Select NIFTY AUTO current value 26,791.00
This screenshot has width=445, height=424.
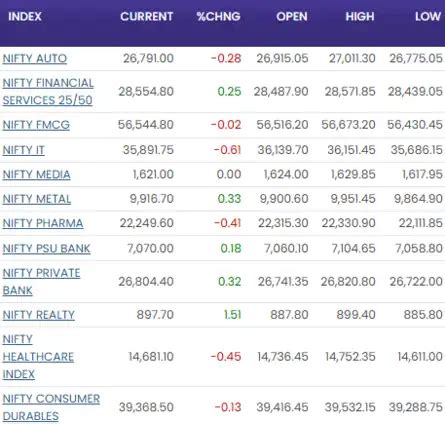click(x=148, y=58)
